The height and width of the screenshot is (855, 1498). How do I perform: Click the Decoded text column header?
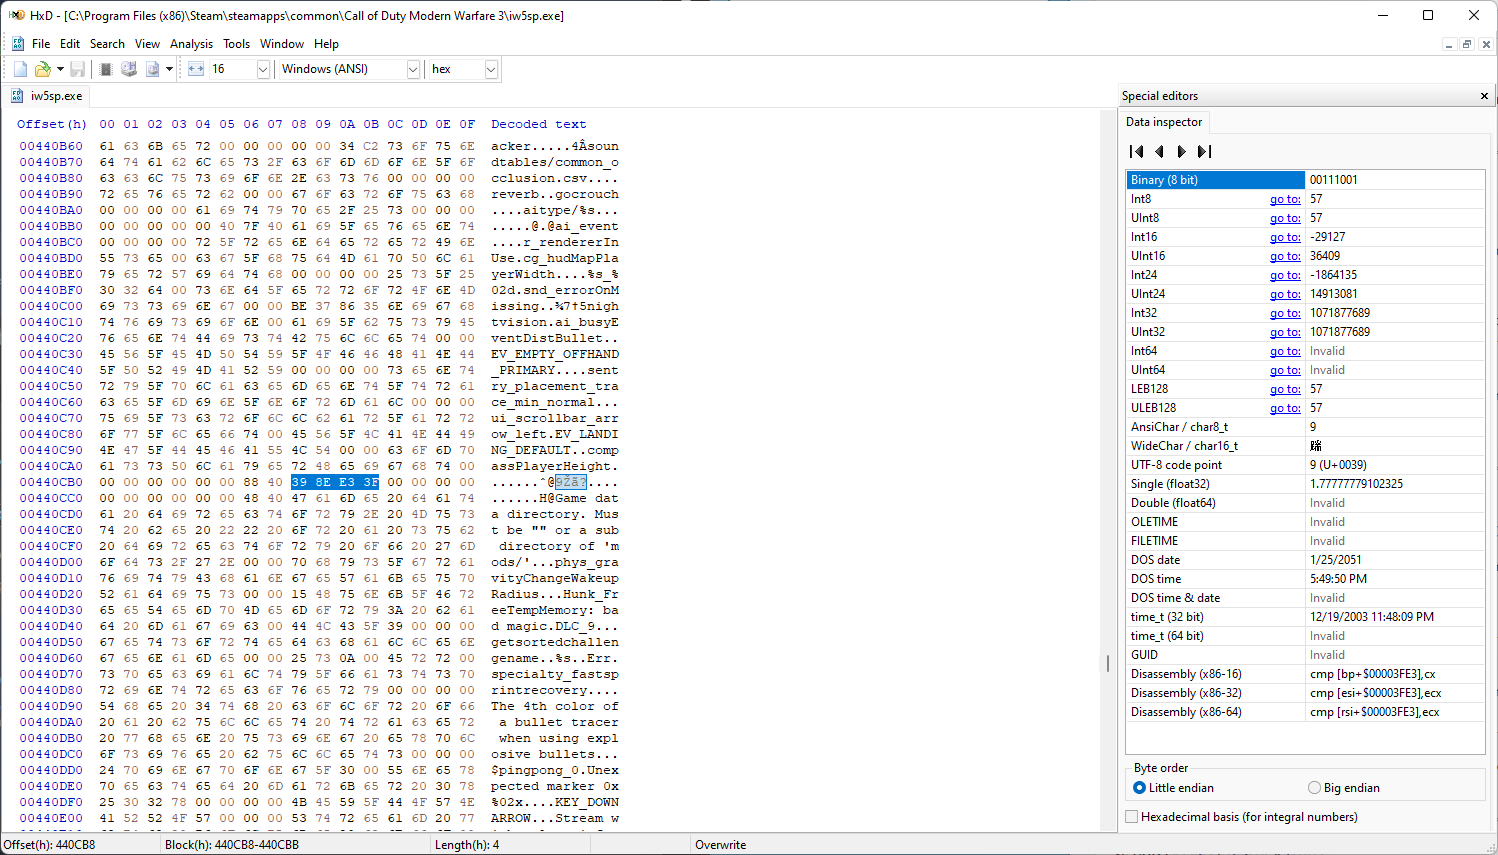[539, 124]
